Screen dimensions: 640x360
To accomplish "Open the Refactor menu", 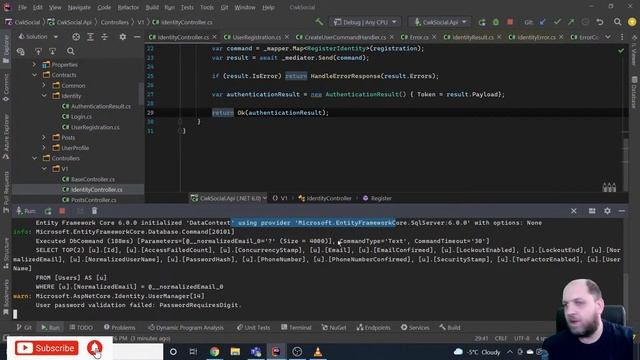I will [128, 7].
